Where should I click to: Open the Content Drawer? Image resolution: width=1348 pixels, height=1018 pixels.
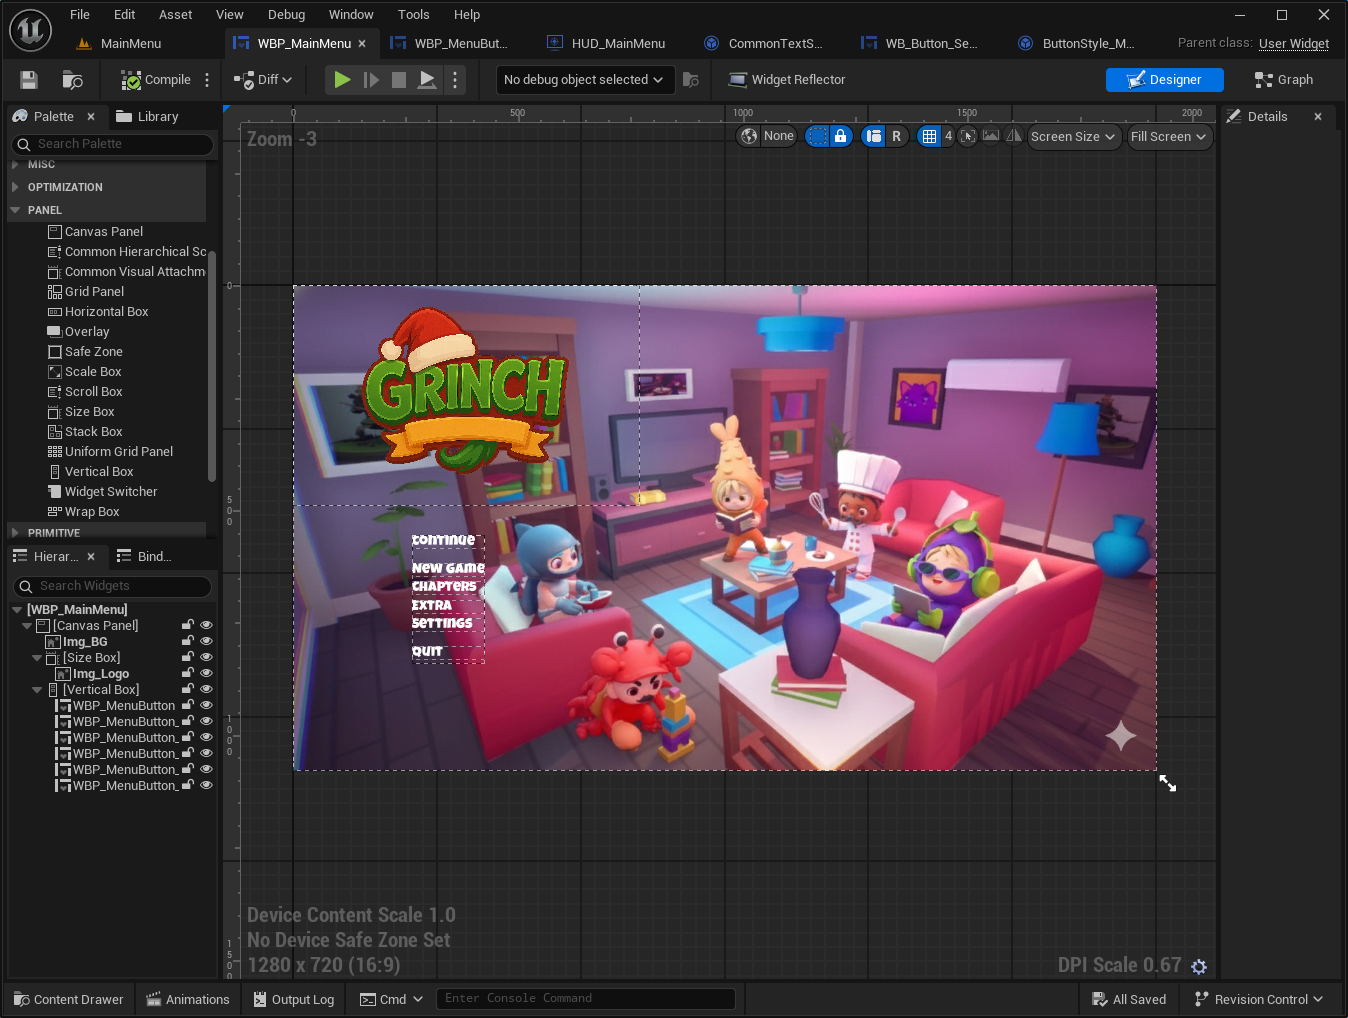click(69, 999)
